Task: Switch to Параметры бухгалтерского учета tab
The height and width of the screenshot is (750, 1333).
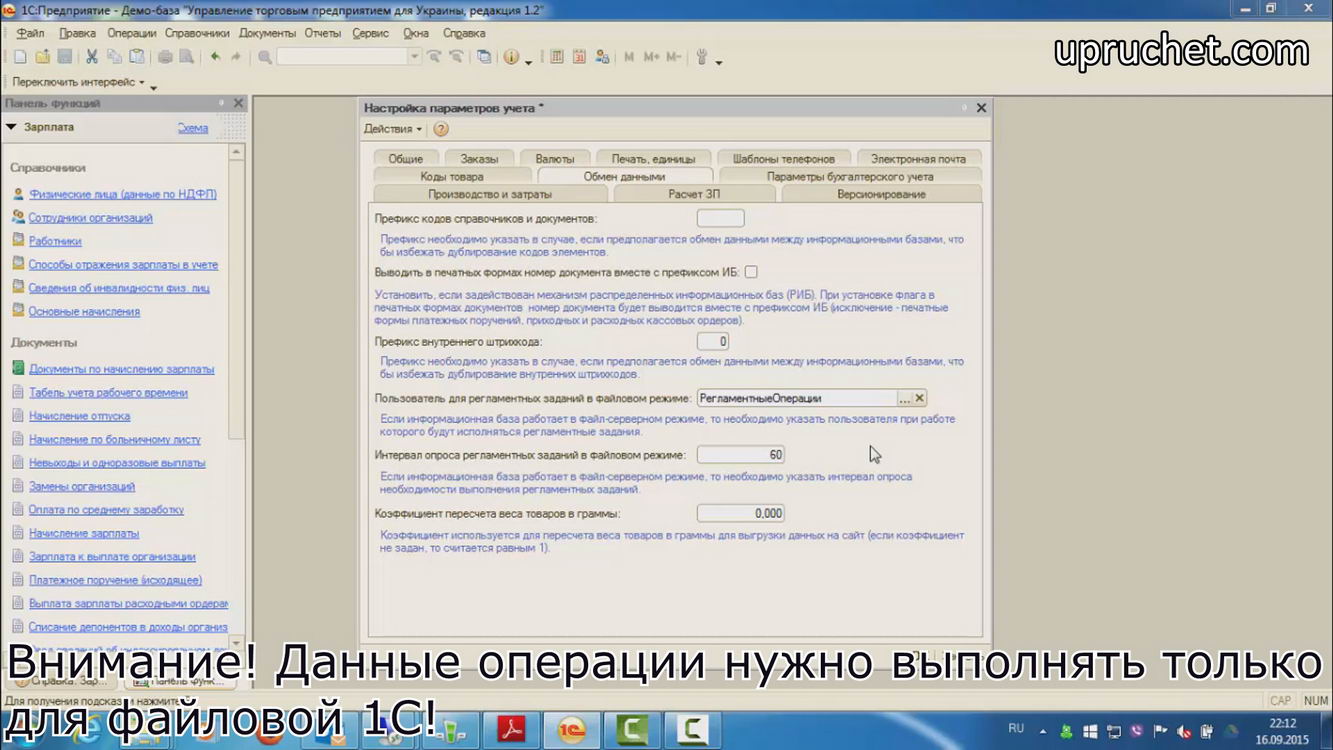Action: [x=850, y=176]
